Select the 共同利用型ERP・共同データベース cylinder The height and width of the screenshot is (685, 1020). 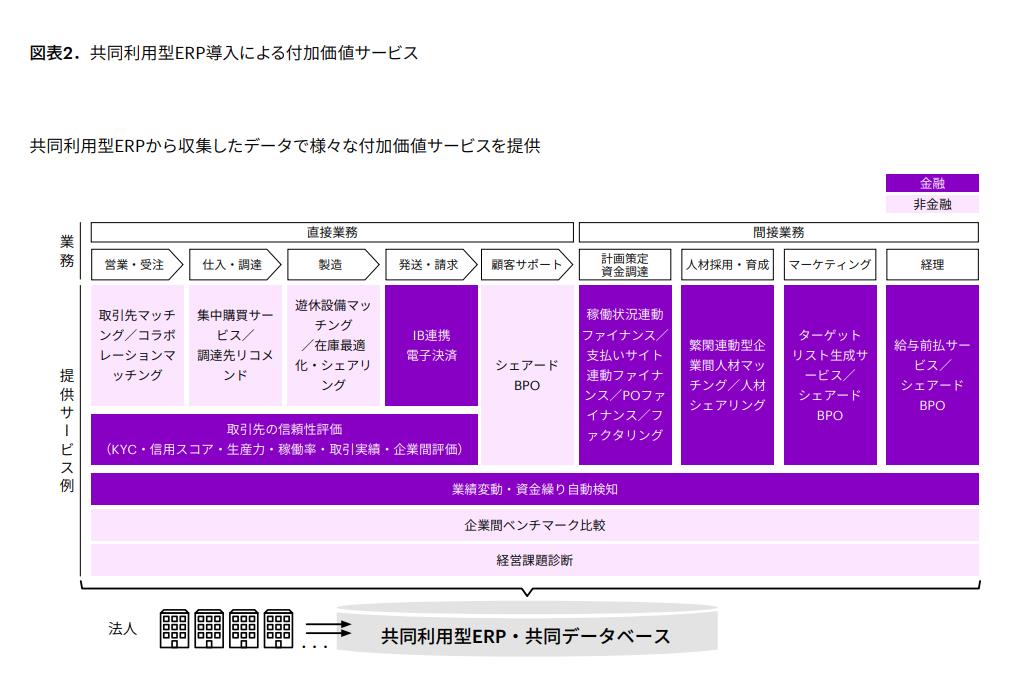(526, 632)
